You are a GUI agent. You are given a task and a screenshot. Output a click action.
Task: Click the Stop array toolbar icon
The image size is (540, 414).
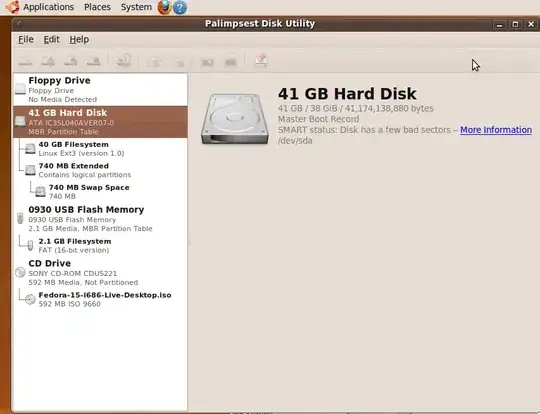(x=230, y=62)
